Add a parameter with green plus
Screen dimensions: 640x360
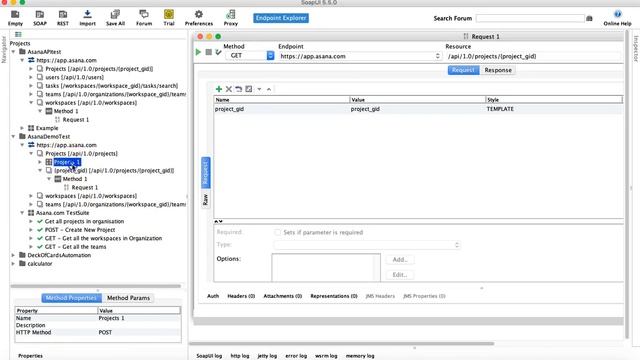219,89
